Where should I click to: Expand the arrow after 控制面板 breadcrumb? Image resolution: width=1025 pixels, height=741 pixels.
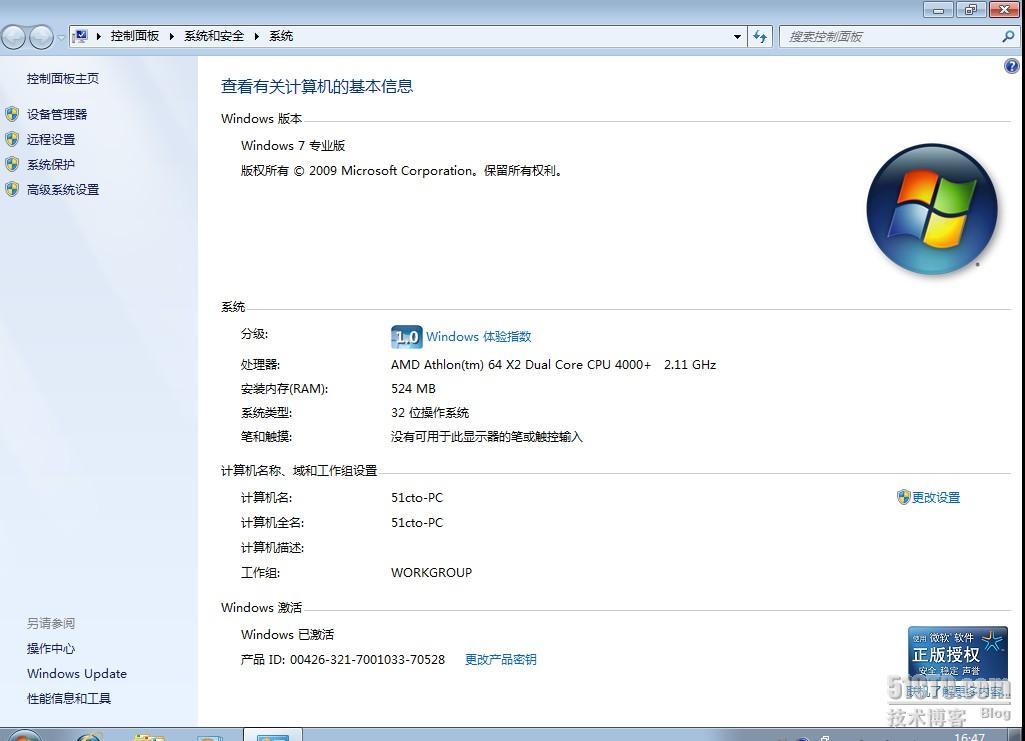[x=171, y=37]
